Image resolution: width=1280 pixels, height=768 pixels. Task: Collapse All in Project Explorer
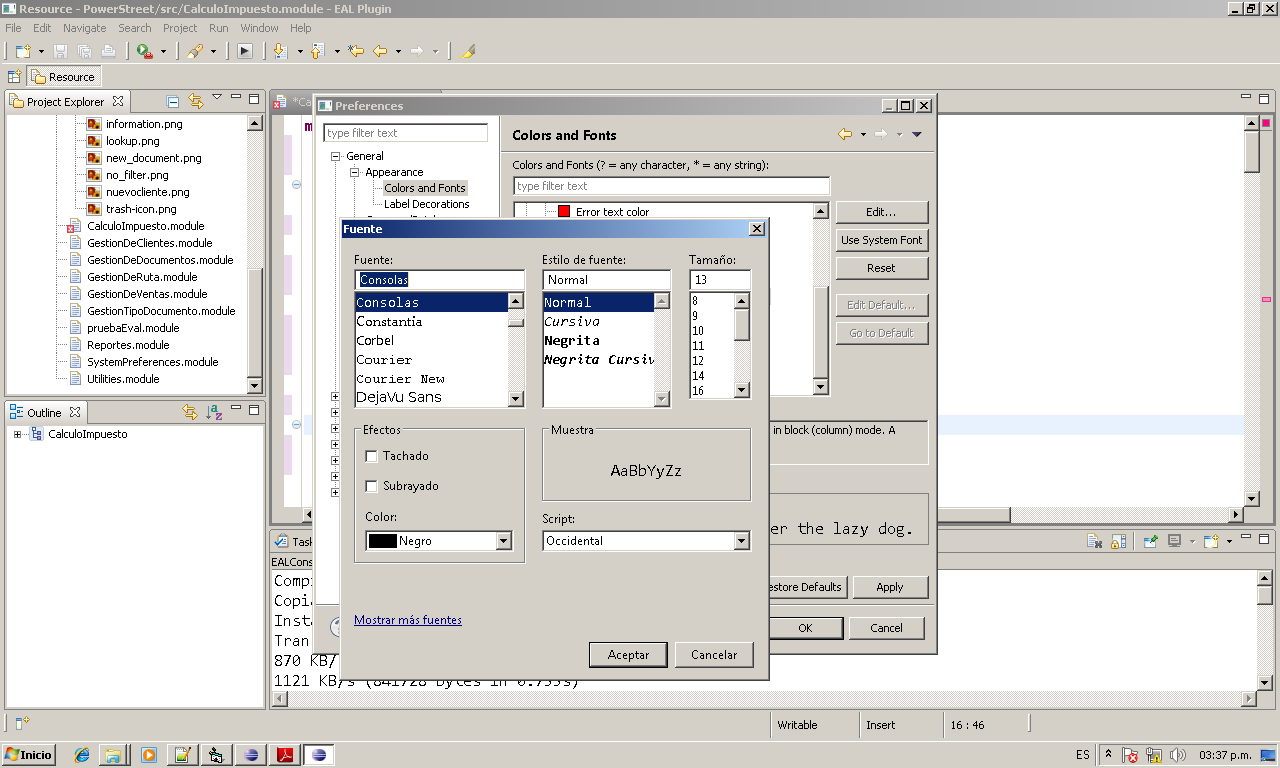coord(173,101)
